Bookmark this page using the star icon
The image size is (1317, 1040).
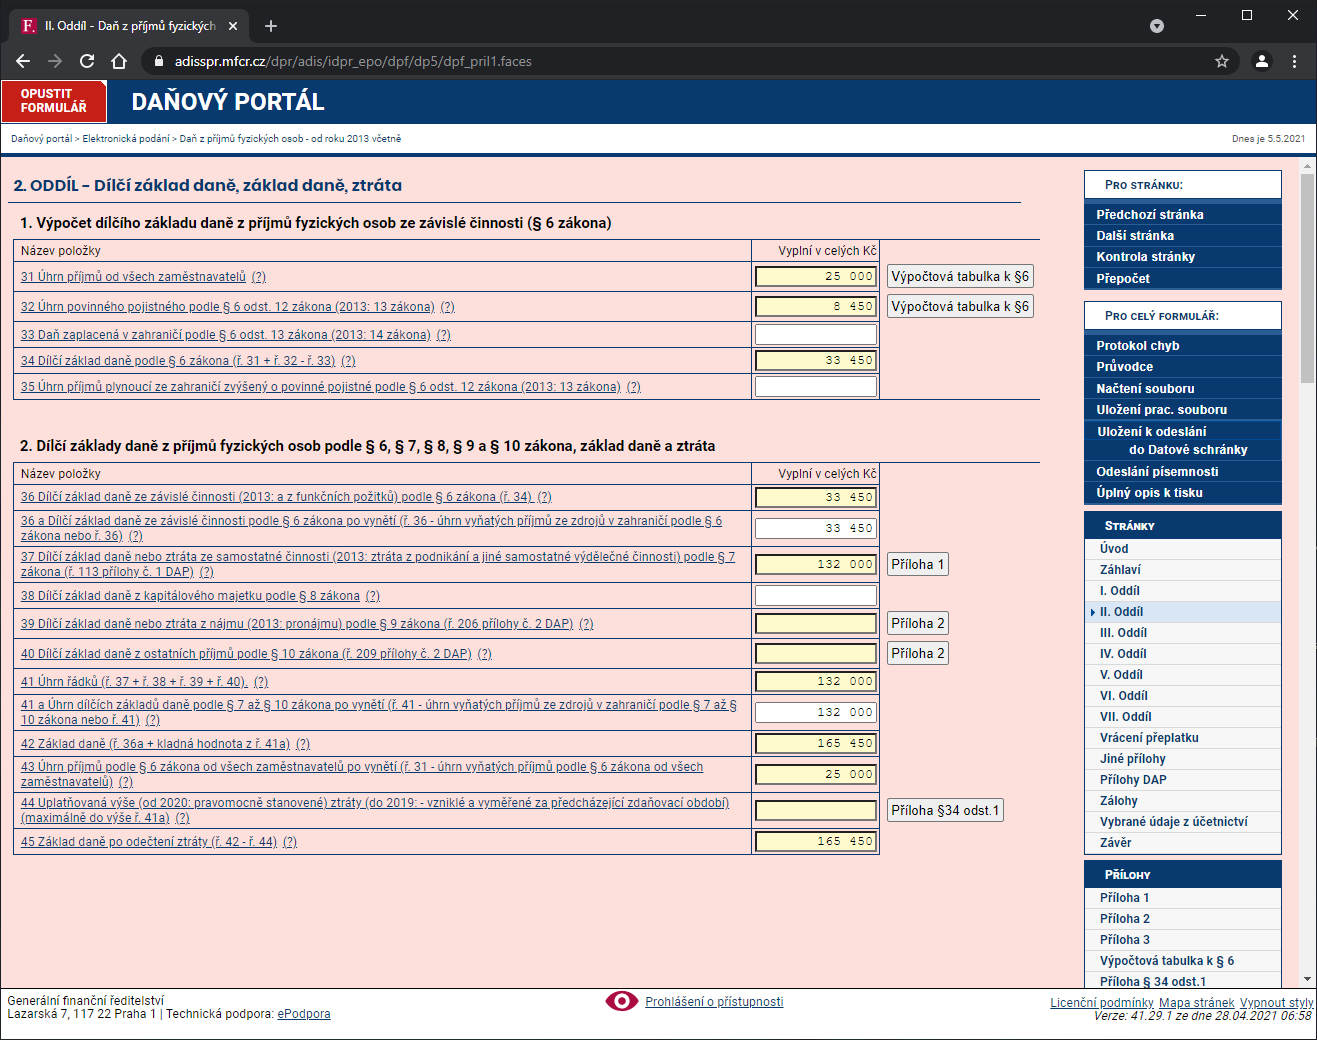pos(1221,61)
